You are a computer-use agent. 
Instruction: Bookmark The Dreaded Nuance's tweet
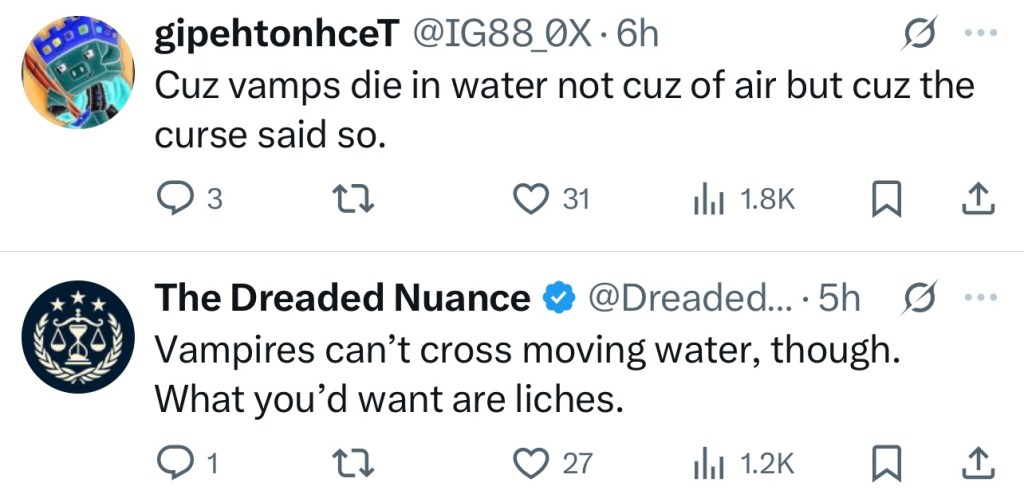(884, 462)
